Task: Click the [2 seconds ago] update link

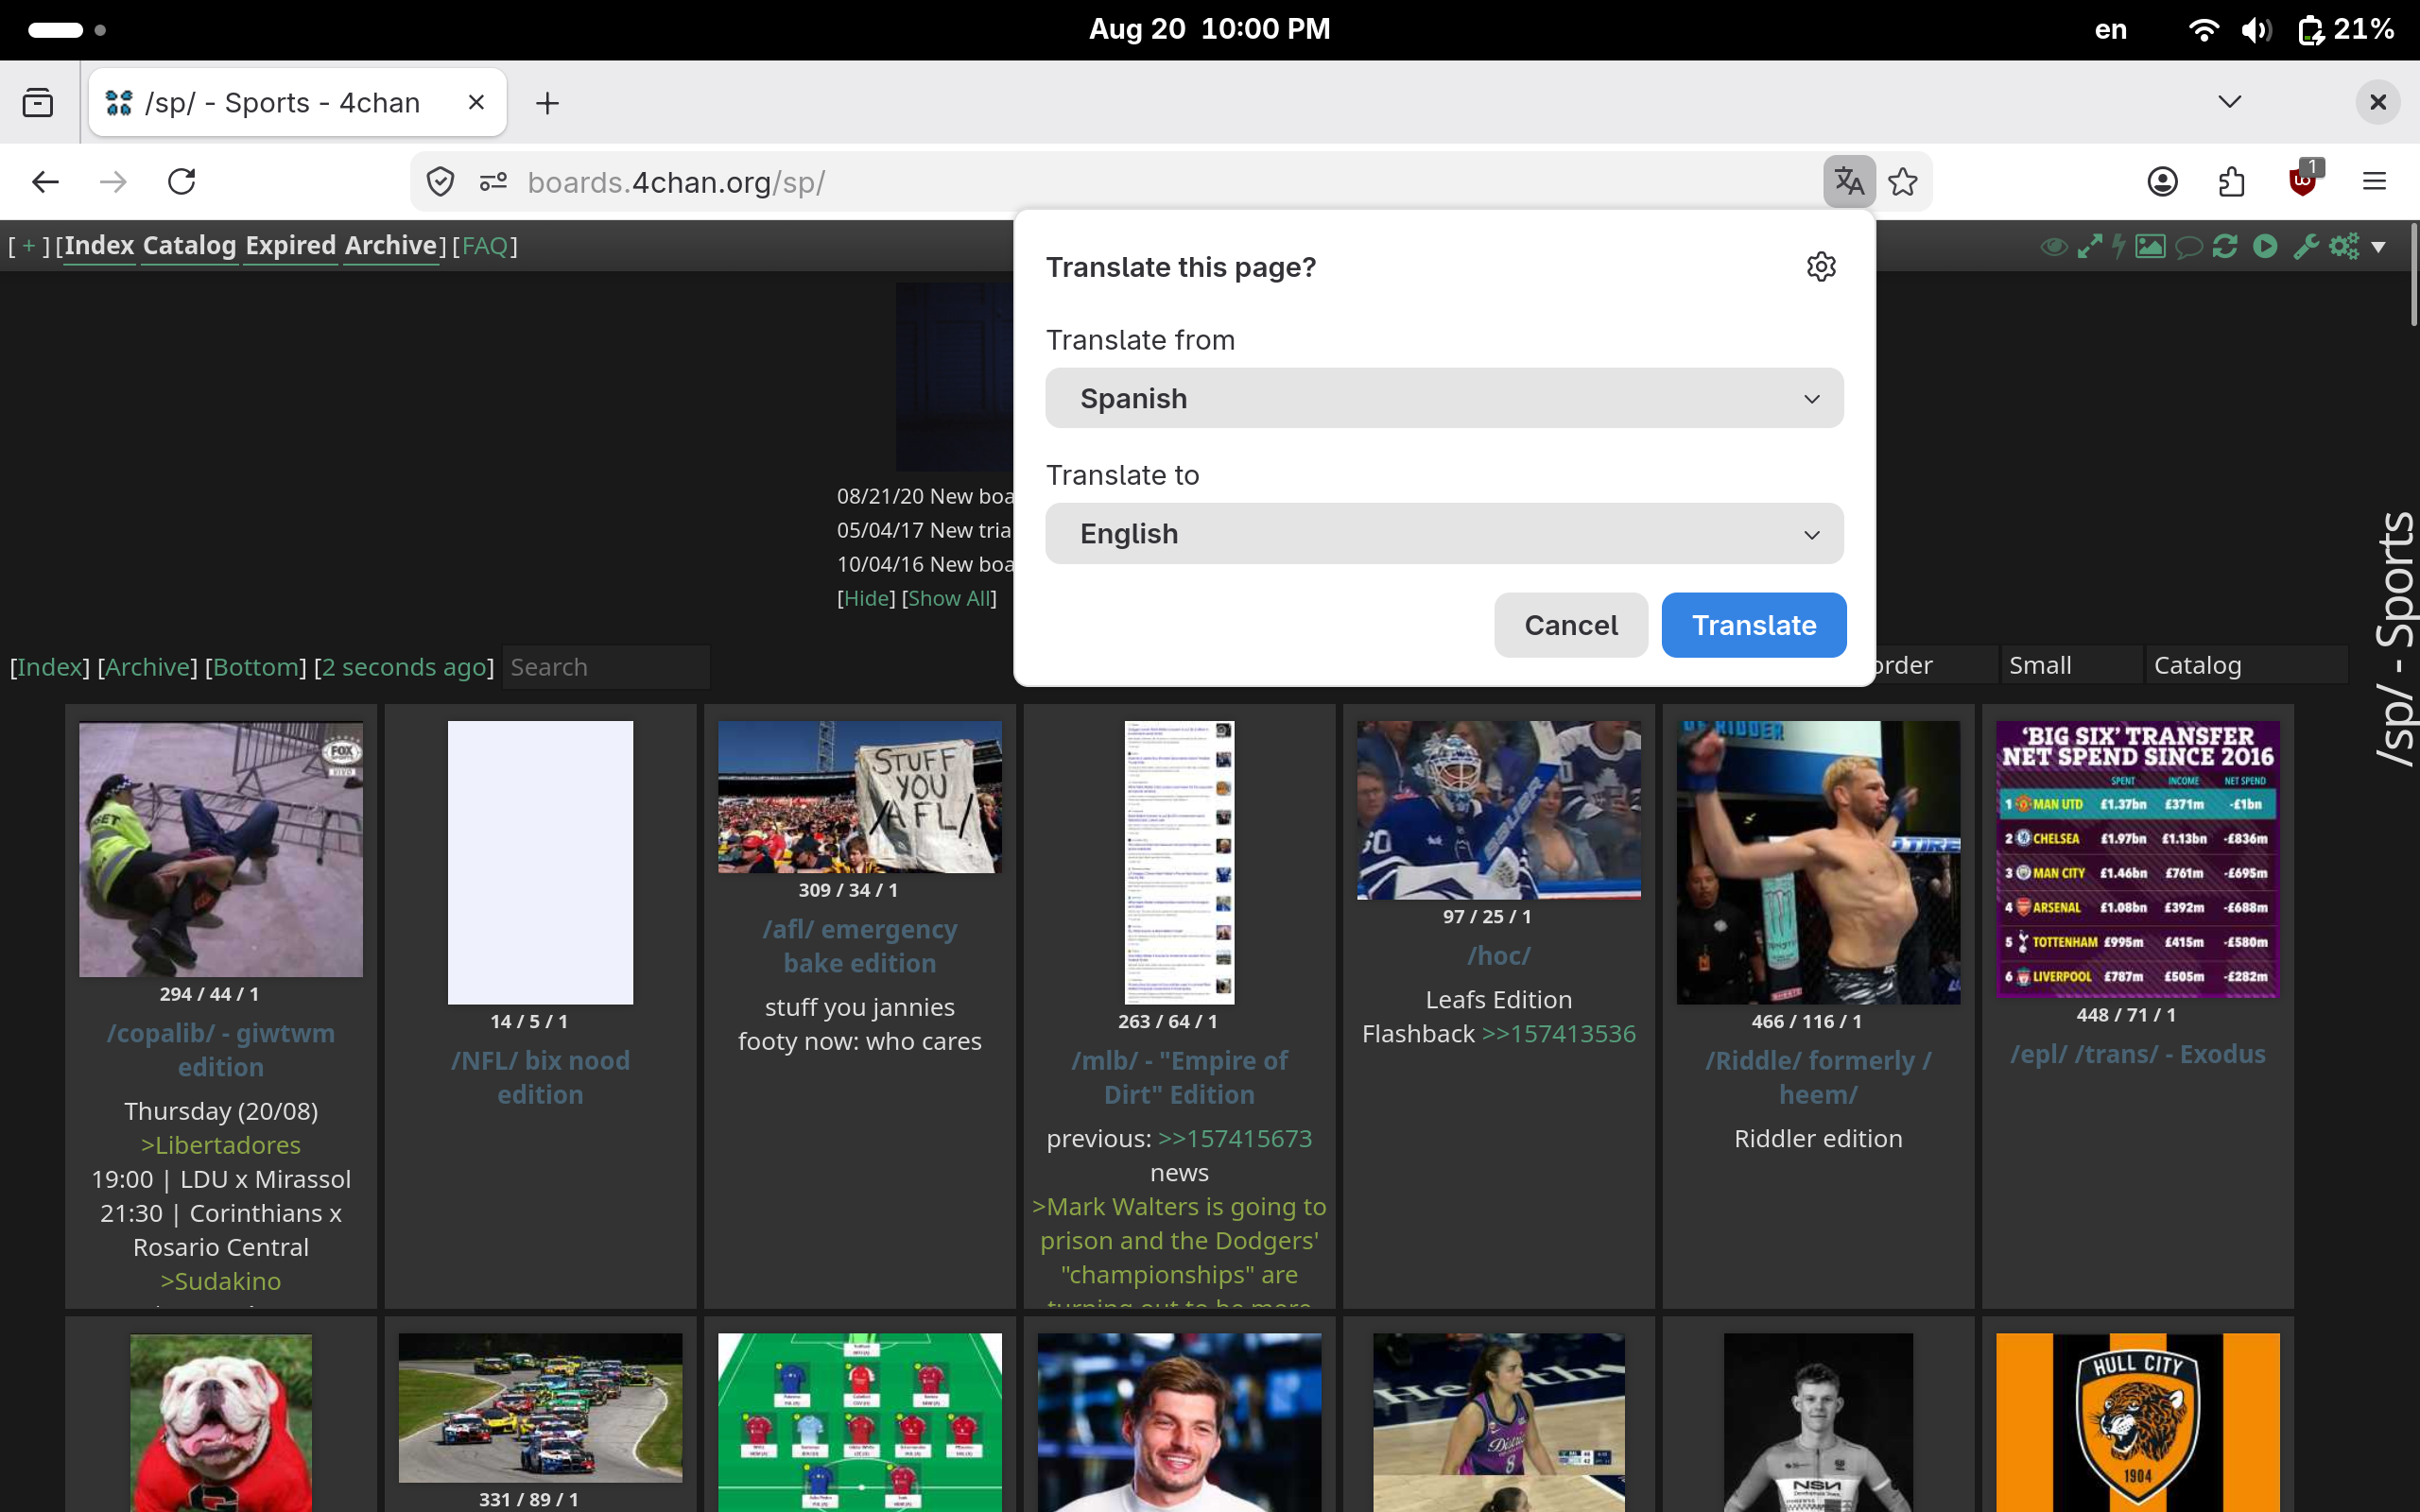Action: 404,667
